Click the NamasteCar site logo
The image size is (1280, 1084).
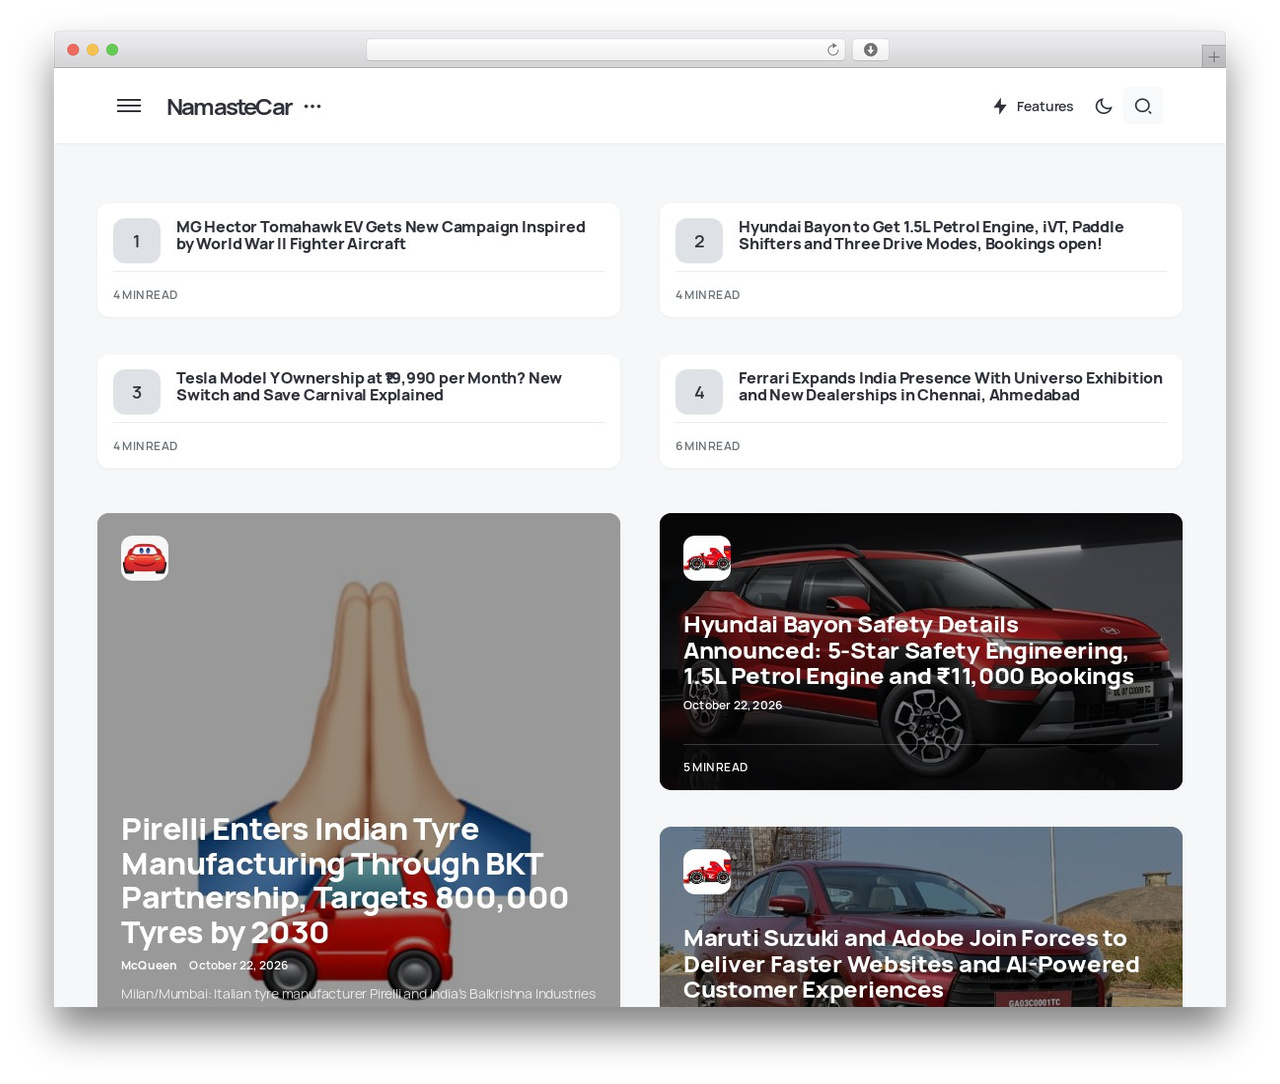229,107
